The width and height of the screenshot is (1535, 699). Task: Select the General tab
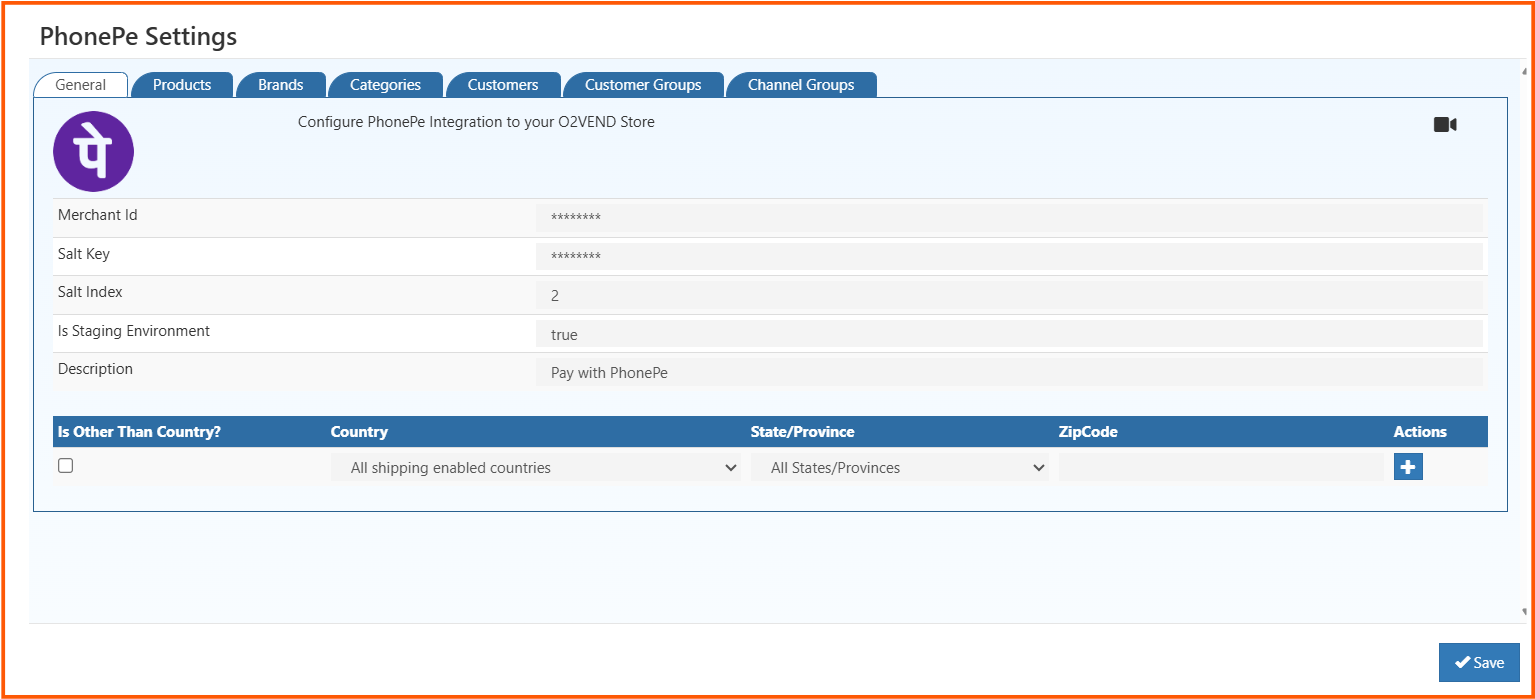tap(80, 85)
